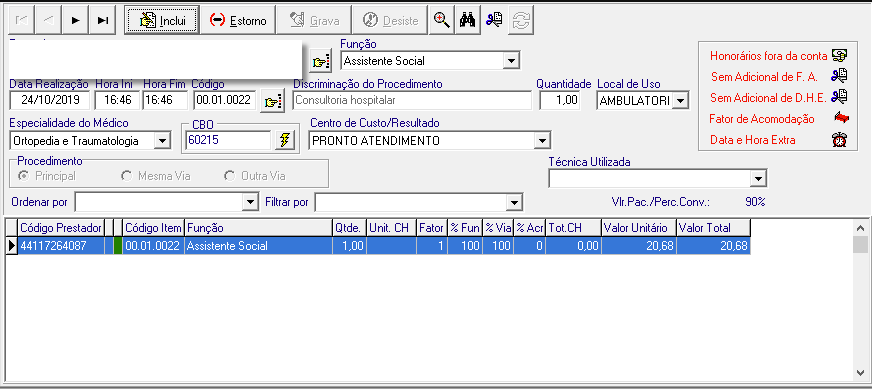Jump to last record arrow
The height and width of the screenshot is (389, 872).
pyautogui.click(x=102, y=21)
